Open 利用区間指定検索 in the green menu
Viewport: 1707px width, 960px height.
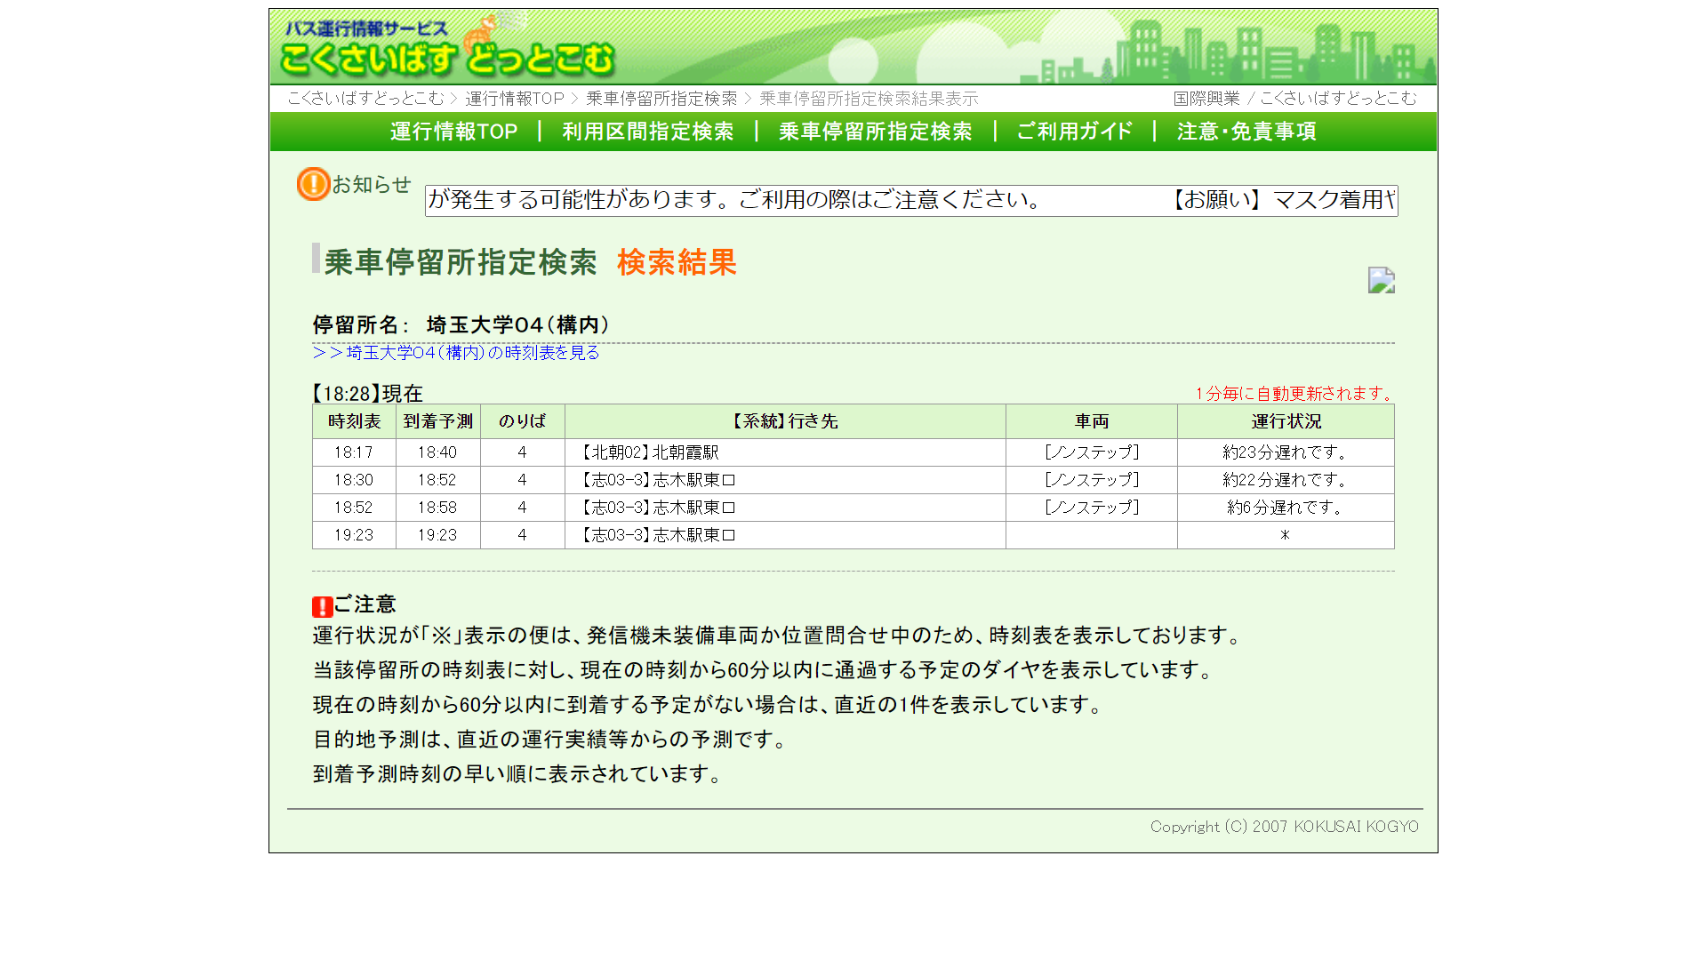point(647,132)
